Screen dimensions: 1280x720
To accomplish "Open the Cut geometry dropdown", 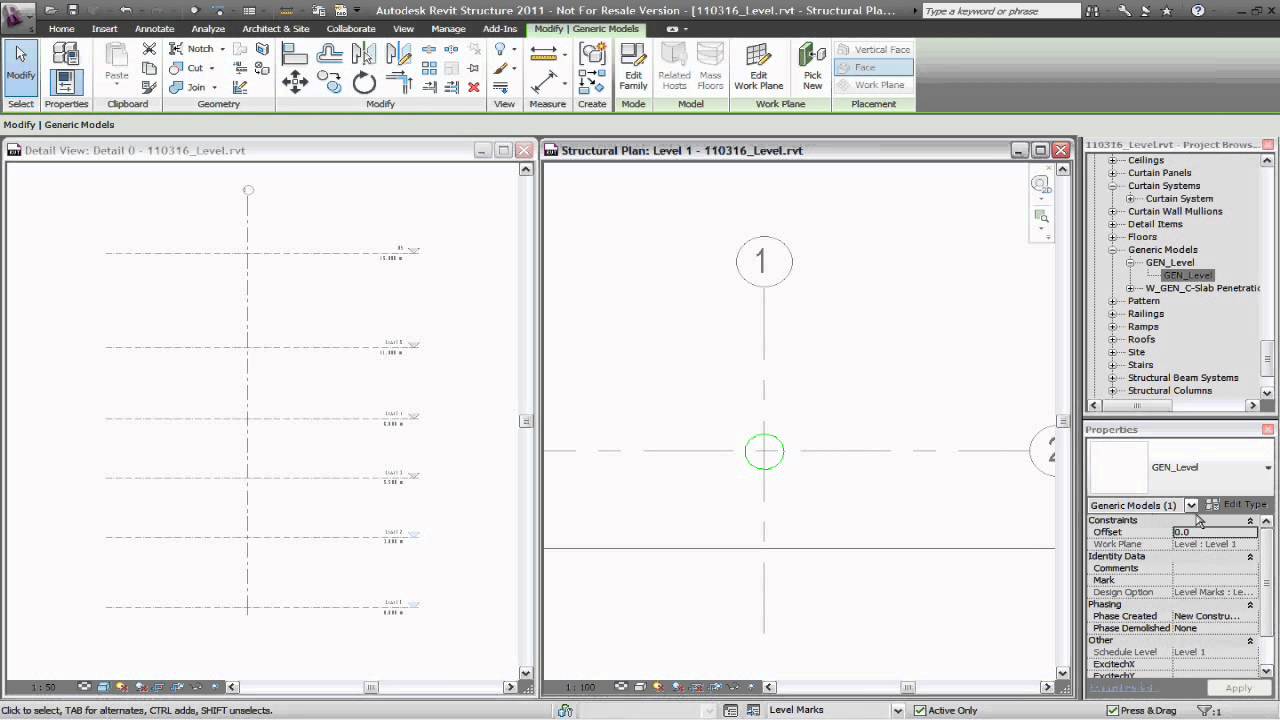I will 212,68.
